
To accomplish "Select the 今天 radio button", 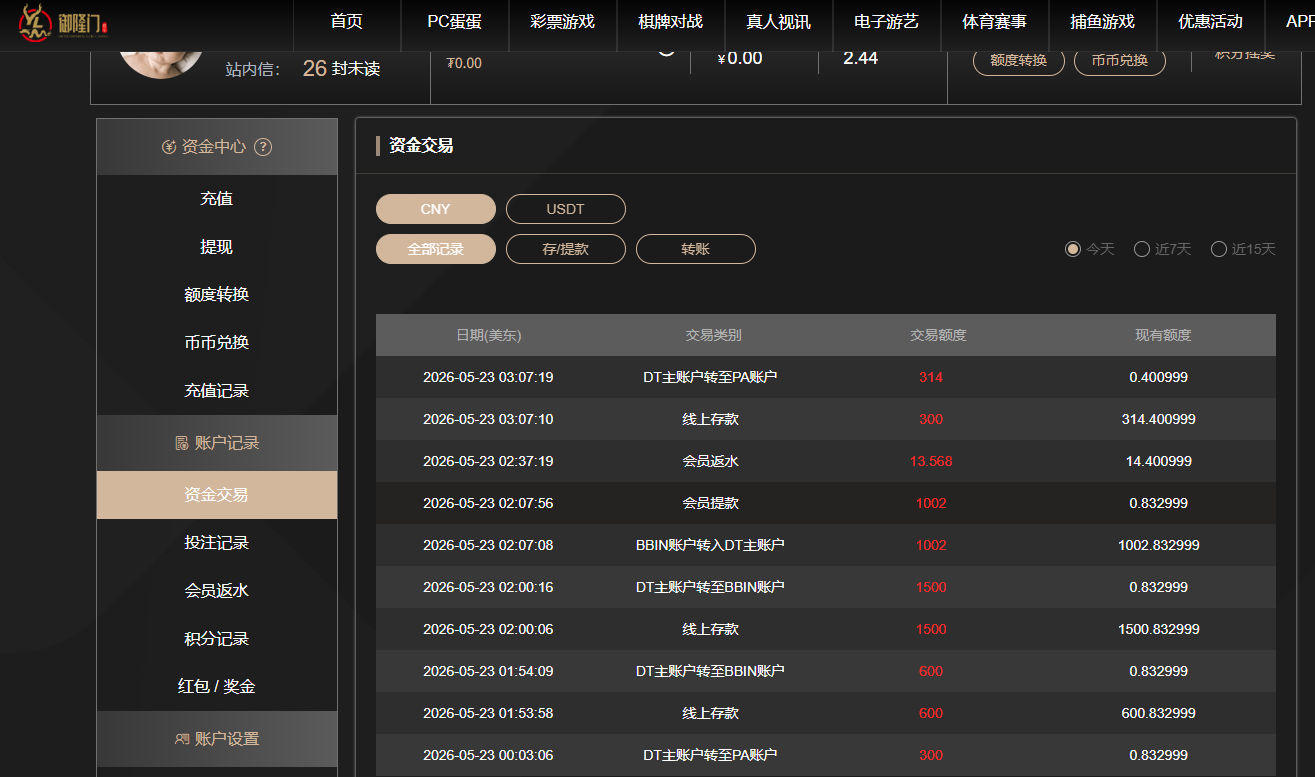I will pyautogui.click(x=1073, y=249).
